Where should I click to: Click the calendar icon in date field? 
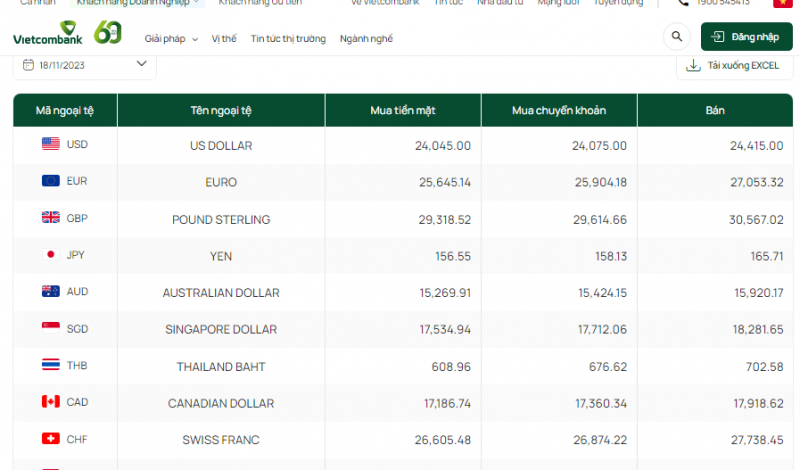click(27, 65)
